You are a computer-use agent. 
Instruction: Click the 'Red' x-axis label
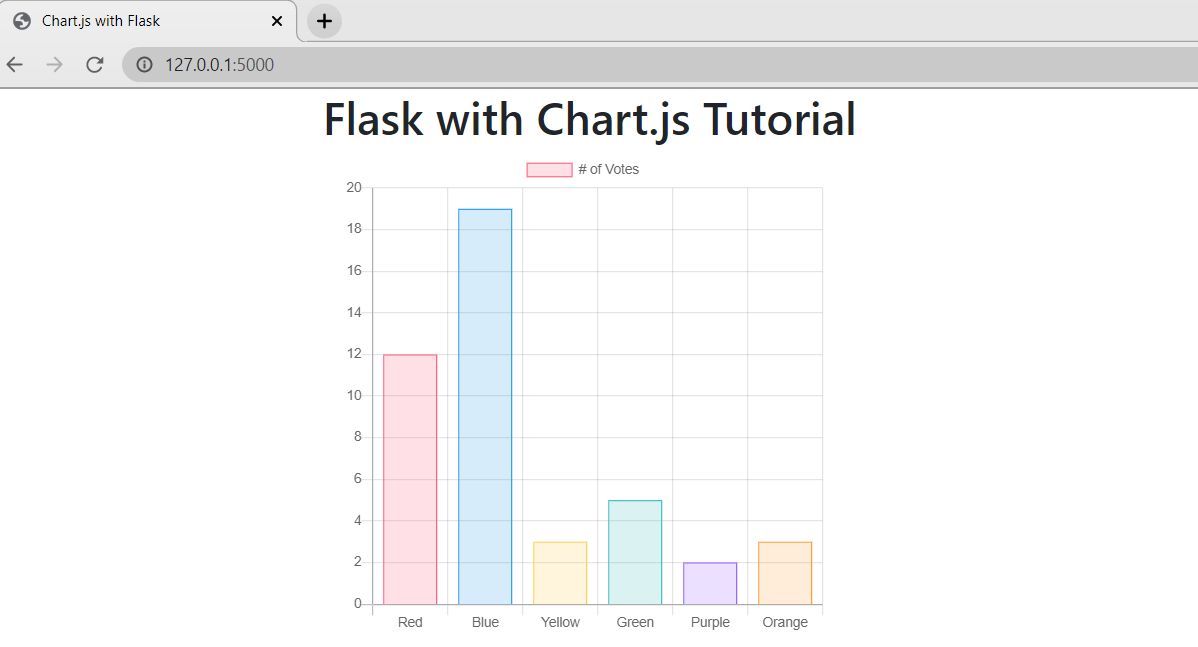click(x=410, y=623)
